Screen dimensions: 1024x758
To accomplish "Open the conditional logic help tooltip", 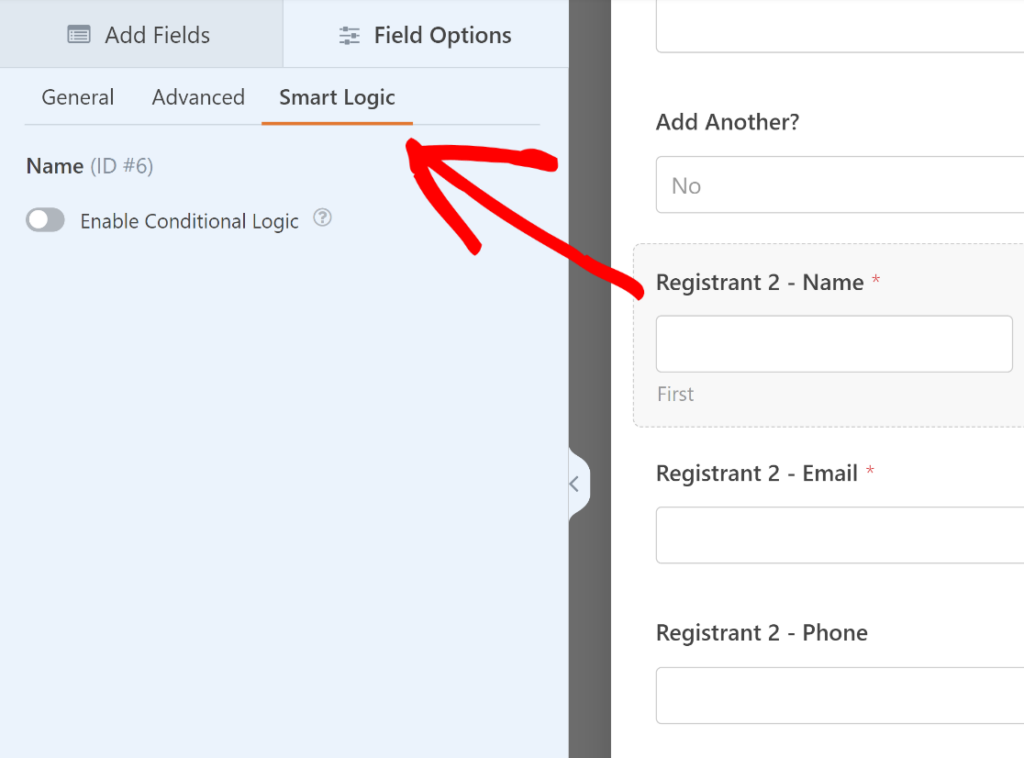I will click(x=322, y=218).
